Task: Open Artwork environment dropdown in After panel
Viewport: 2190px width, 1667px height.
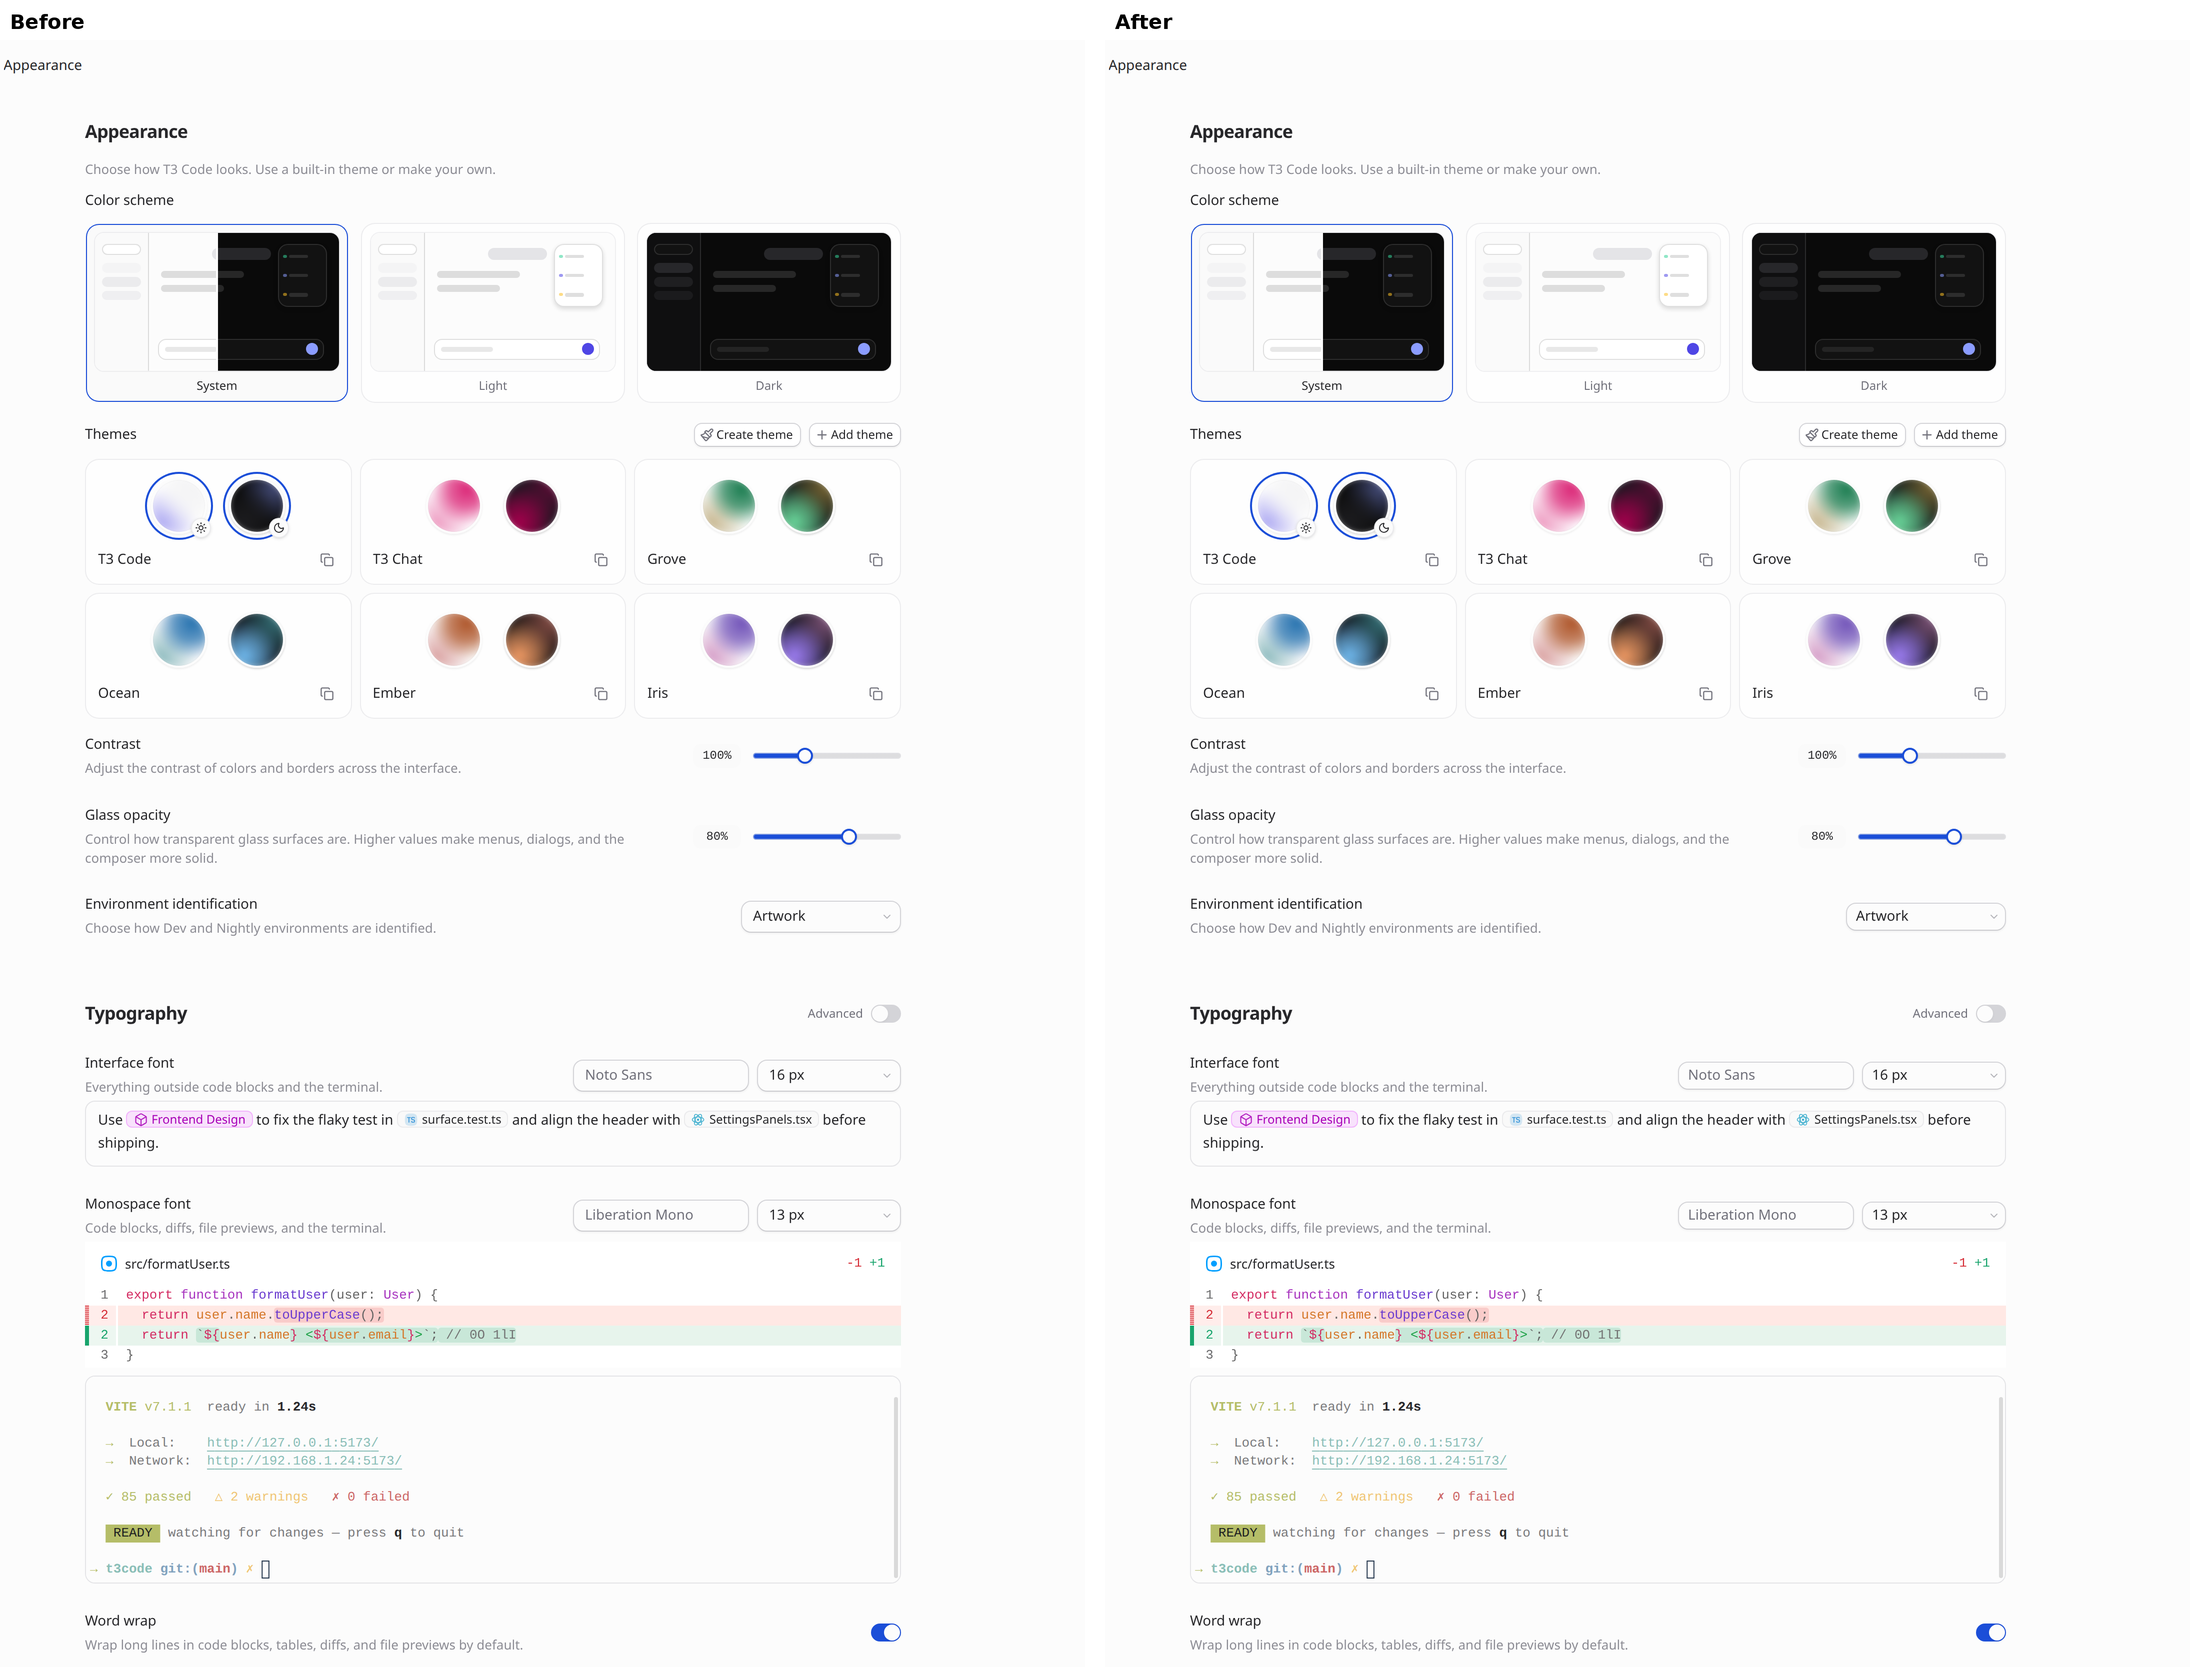Action: 1926,917
